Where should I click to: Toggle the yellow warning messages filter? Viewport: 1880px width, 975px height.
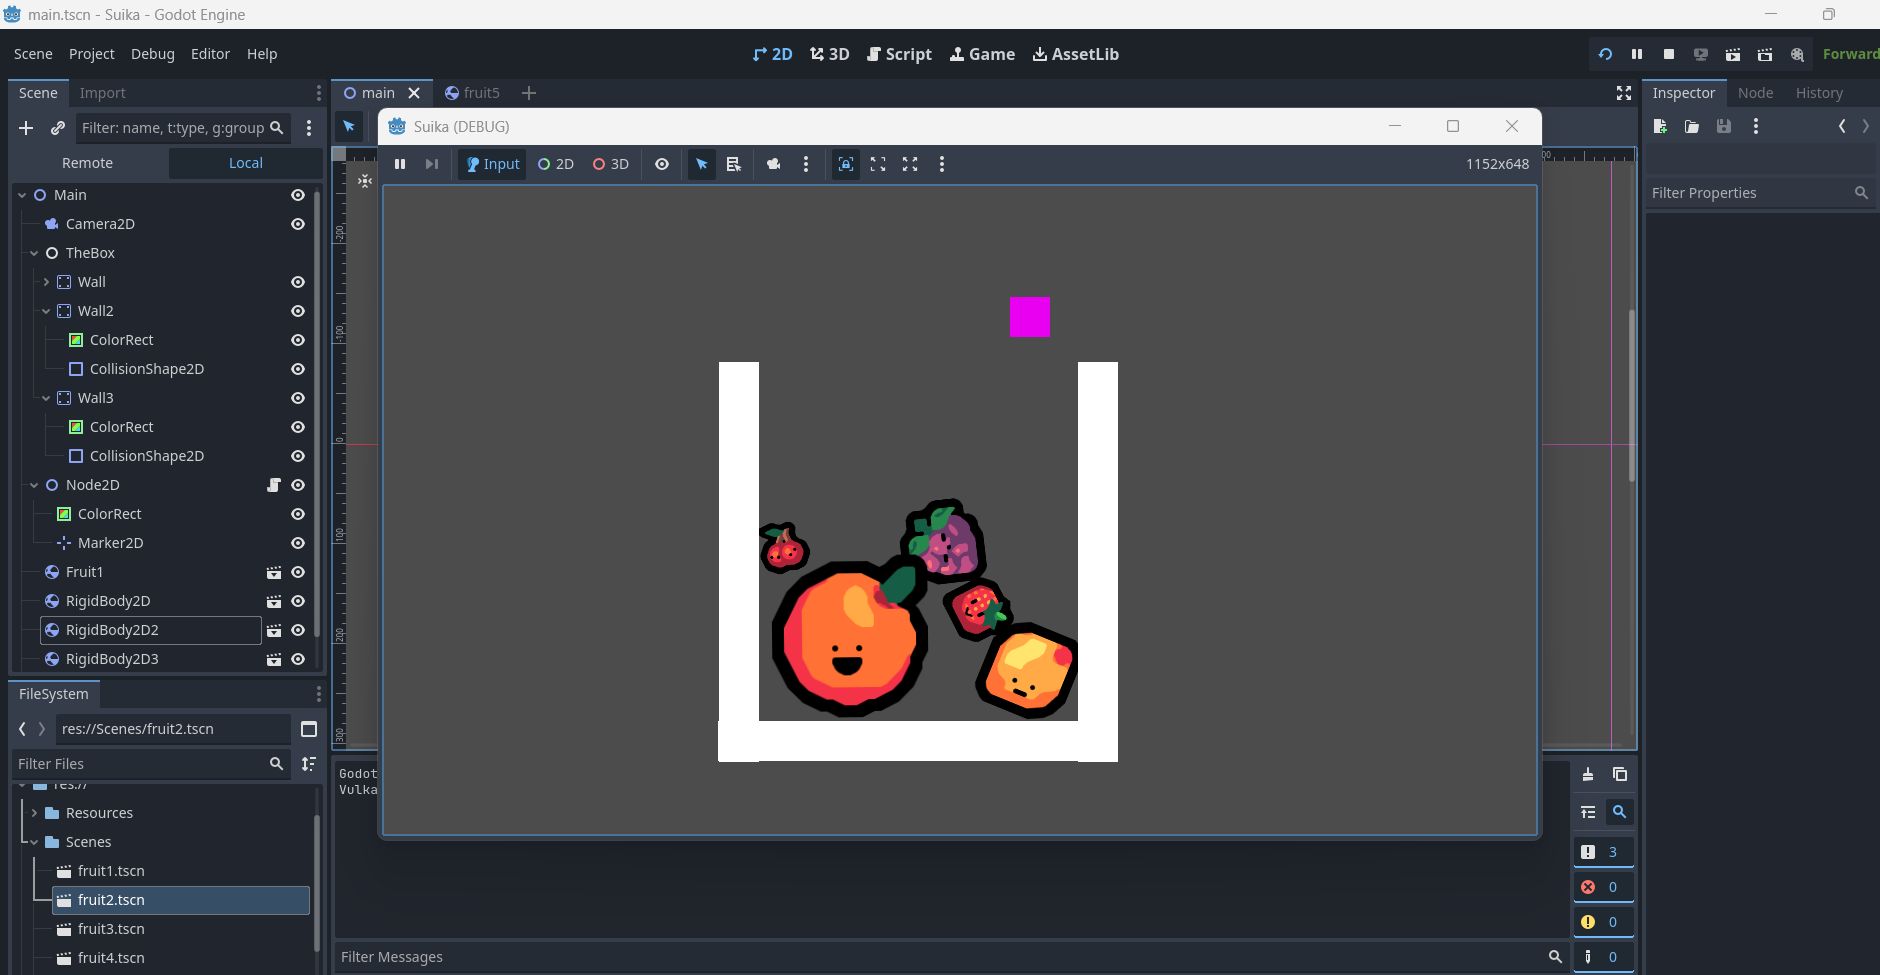1603,922
